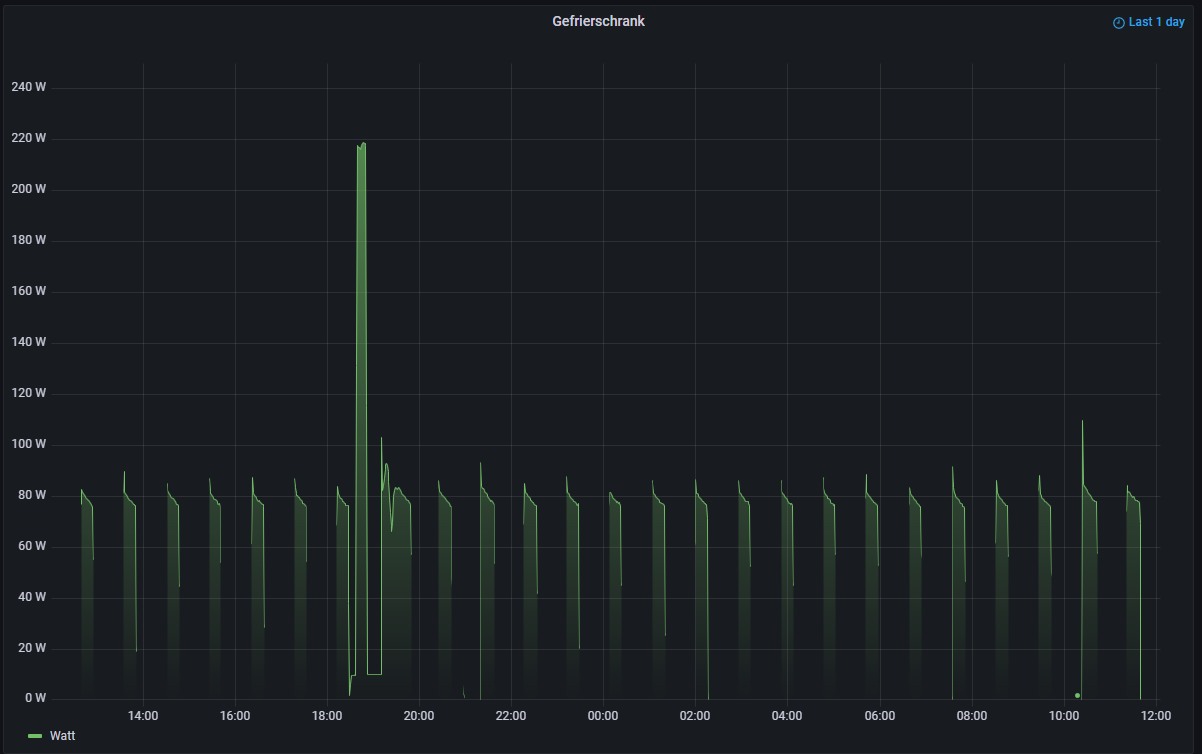
Task: Click the 40 W y-axis label
Action: [x=32, y=597]
